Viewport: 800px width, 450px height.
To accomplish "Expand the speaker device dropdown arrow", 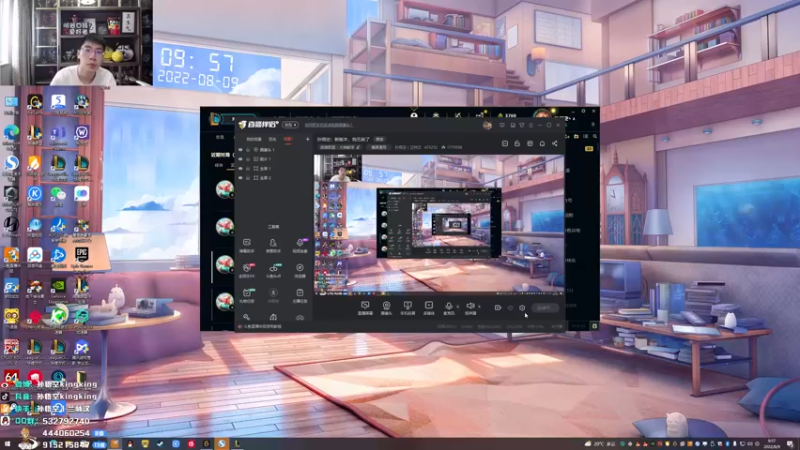I will pyautogui.click(x=479, y=307).
